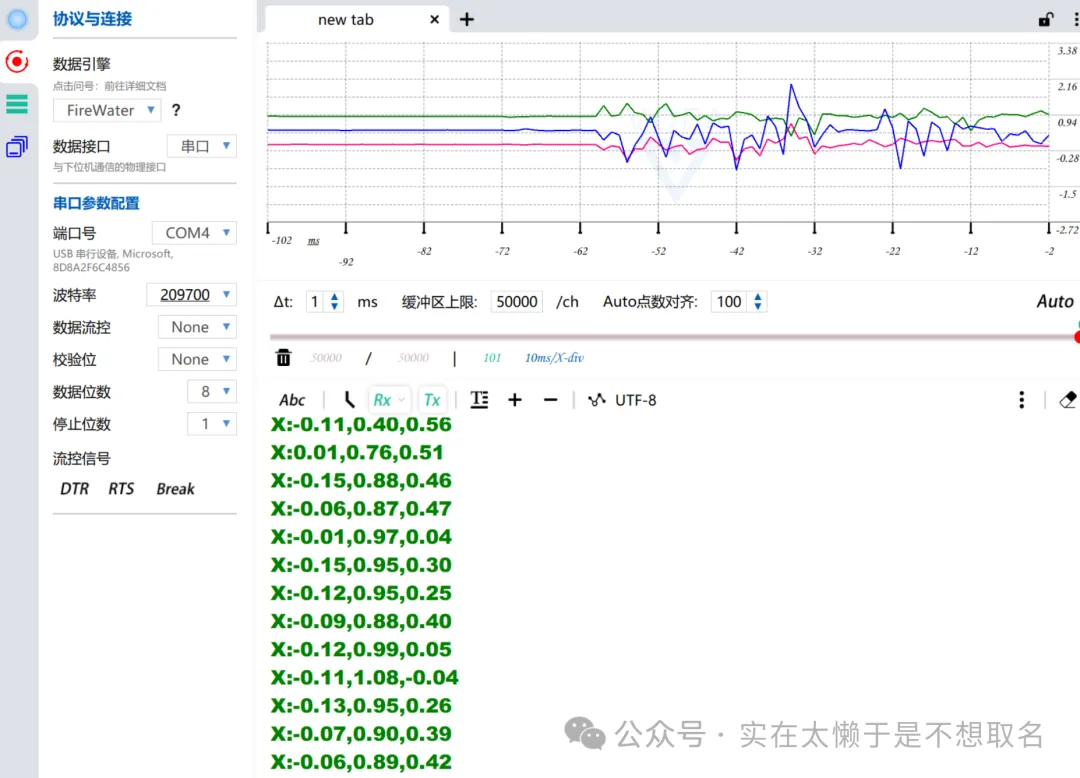Open the green list panel icon

pyautogui.click(x=17, y=104)
